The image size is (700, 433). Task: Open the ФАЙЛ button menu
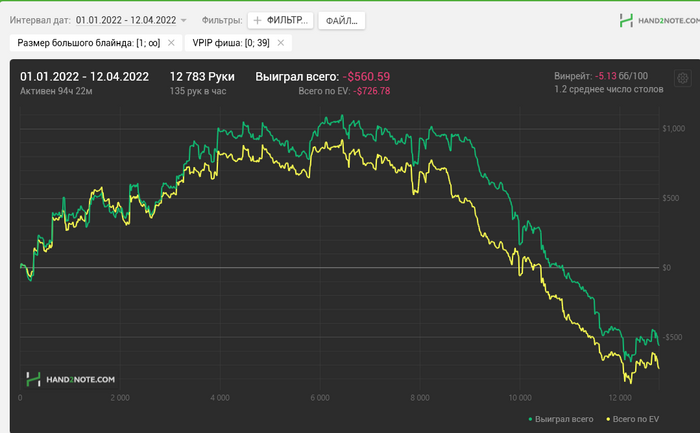[x=342, y=21]
